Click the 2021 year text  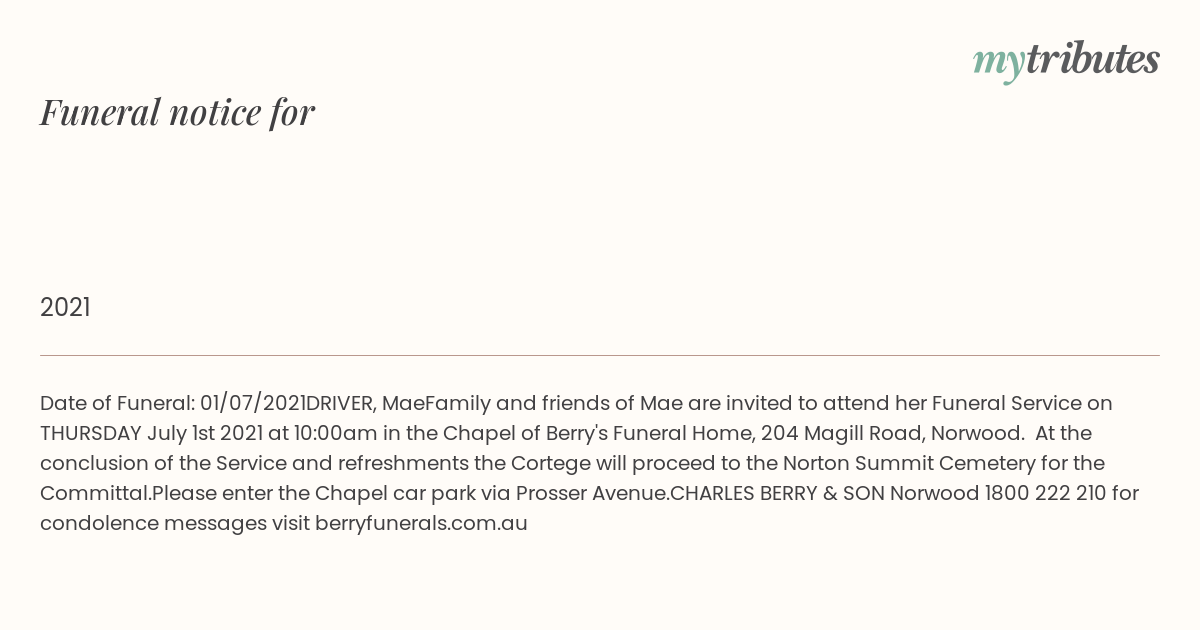pos(65,308)
